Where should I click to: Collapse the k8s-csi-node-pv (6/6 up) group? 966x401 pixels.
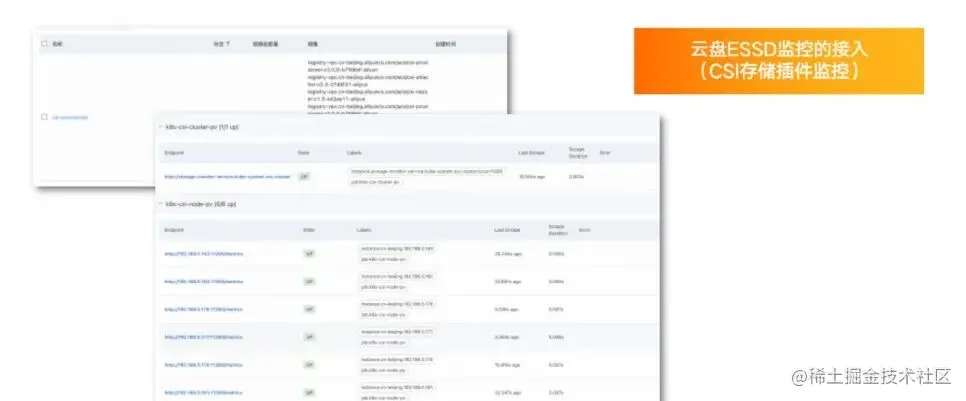161,204
